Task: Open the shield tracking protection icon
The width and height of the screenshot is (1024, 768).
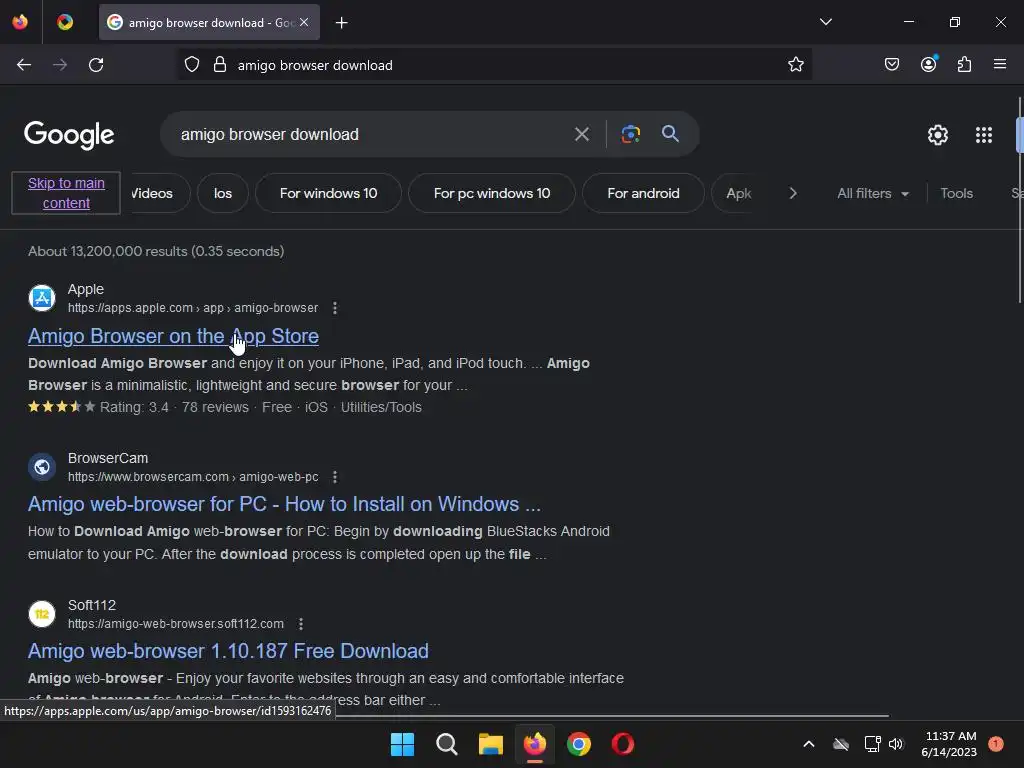Action: (191, 65)
